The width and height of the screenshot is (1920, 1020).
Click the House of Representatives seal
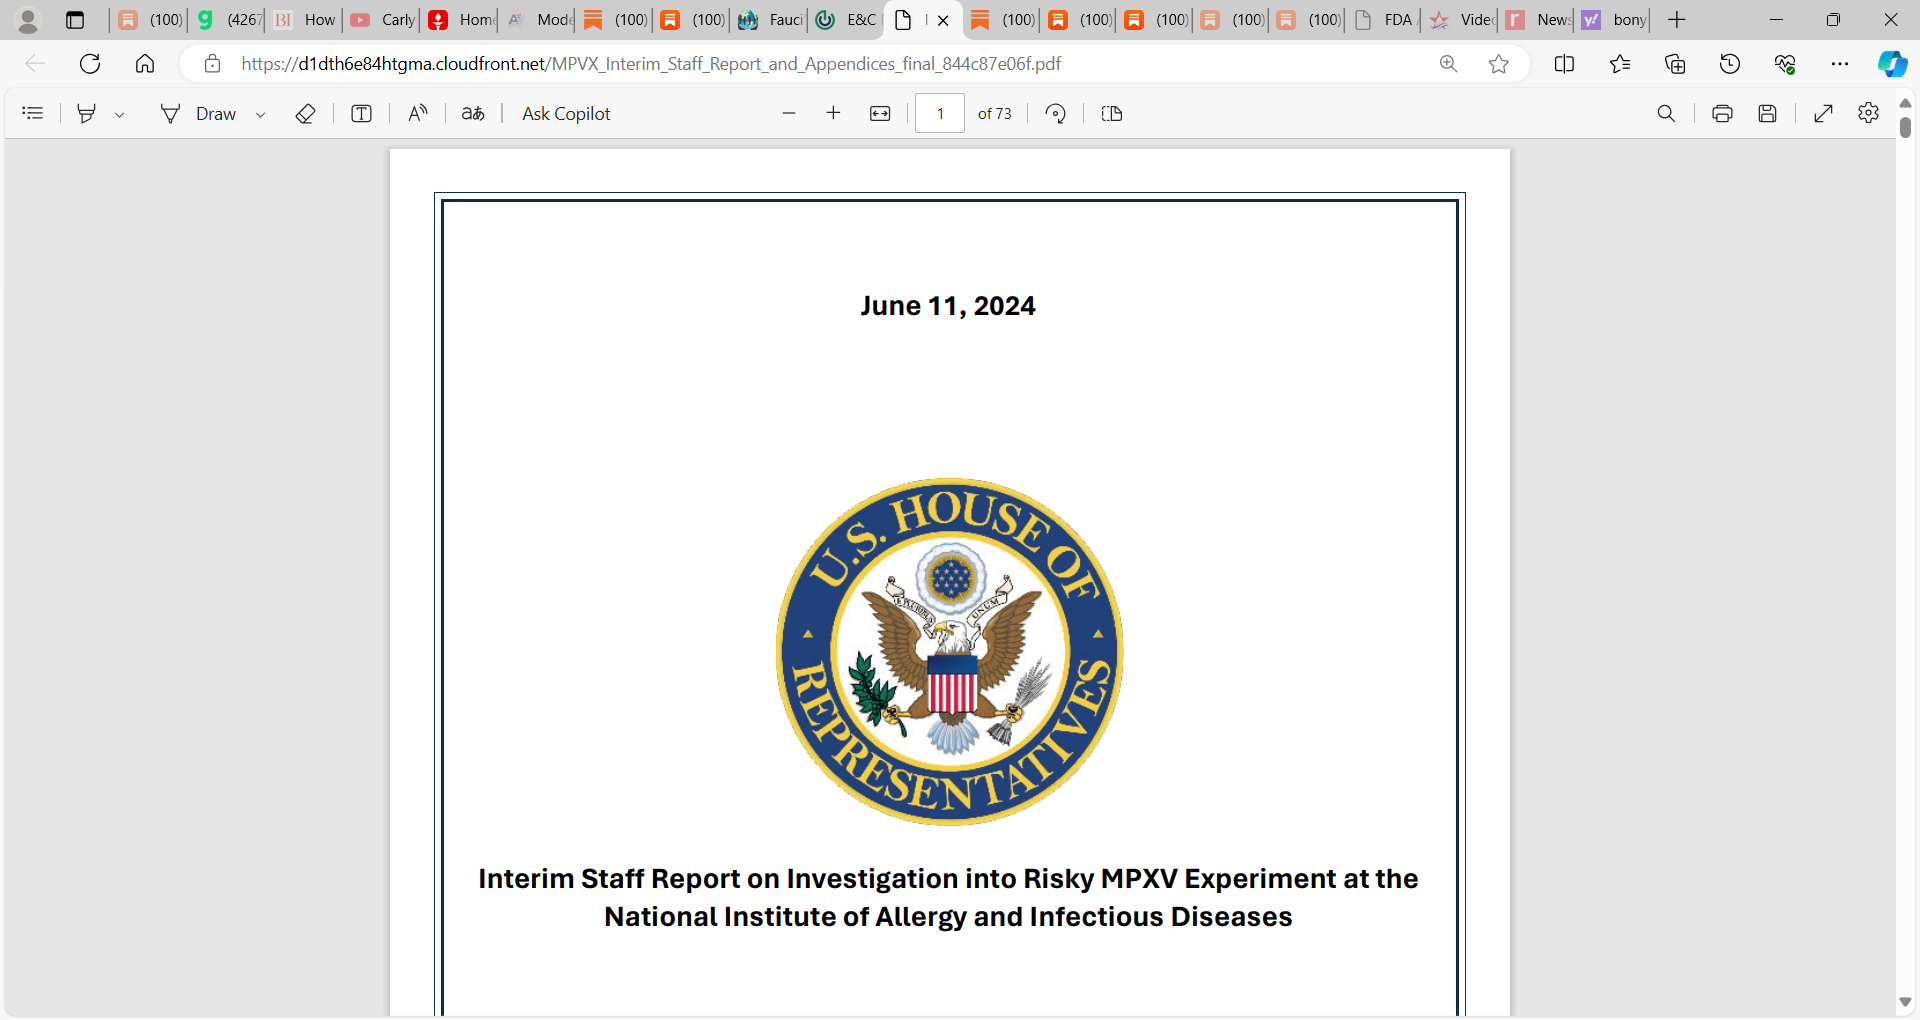point(950,652)
